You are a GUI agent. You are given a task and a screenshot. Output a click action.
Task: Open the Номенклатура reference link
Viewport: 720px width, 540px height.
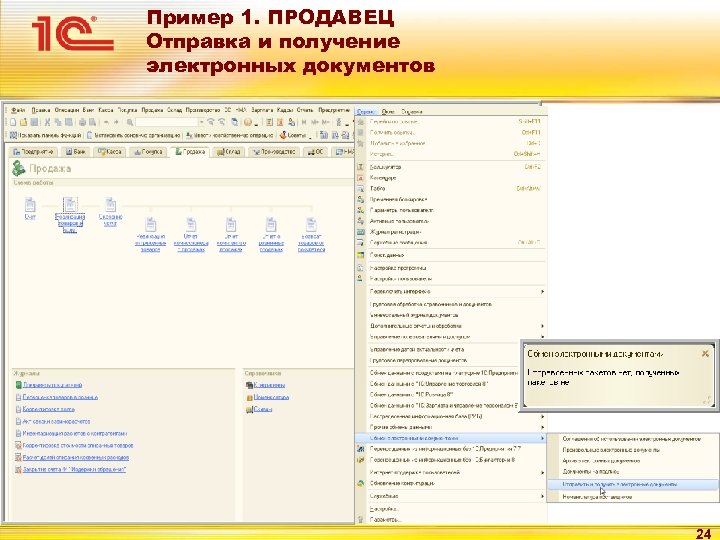271,397
